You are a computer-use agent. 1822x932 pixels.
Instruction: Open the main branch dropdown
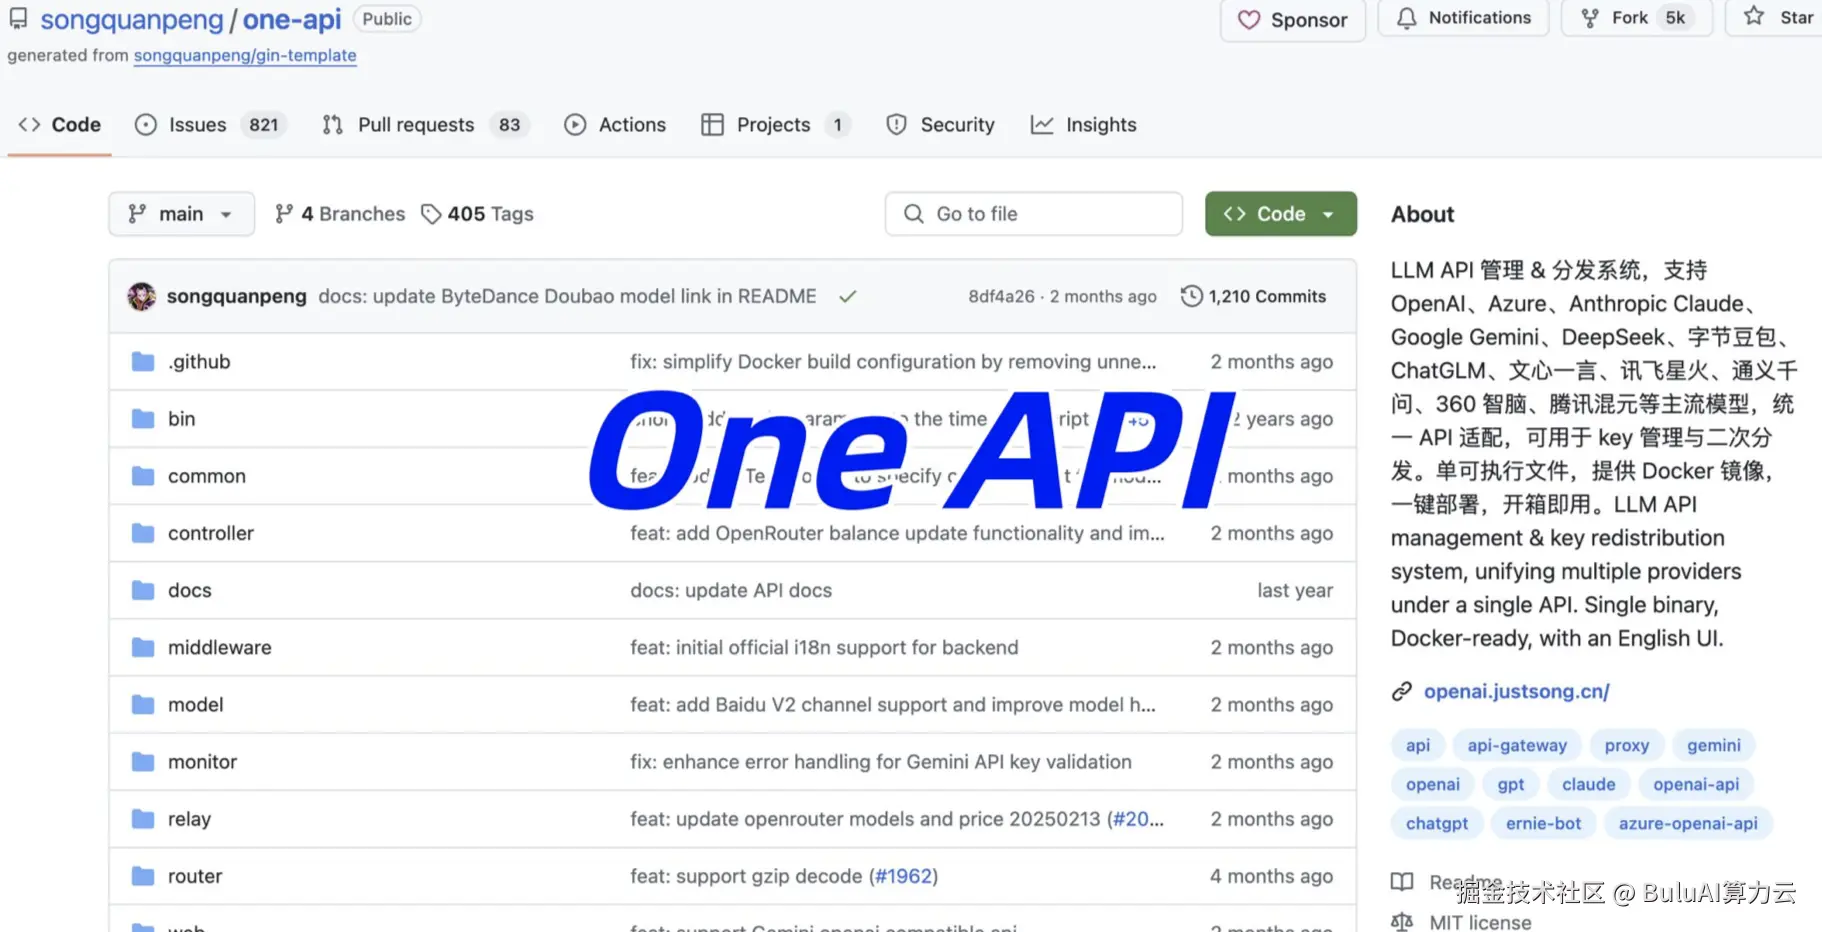(181, 214)
